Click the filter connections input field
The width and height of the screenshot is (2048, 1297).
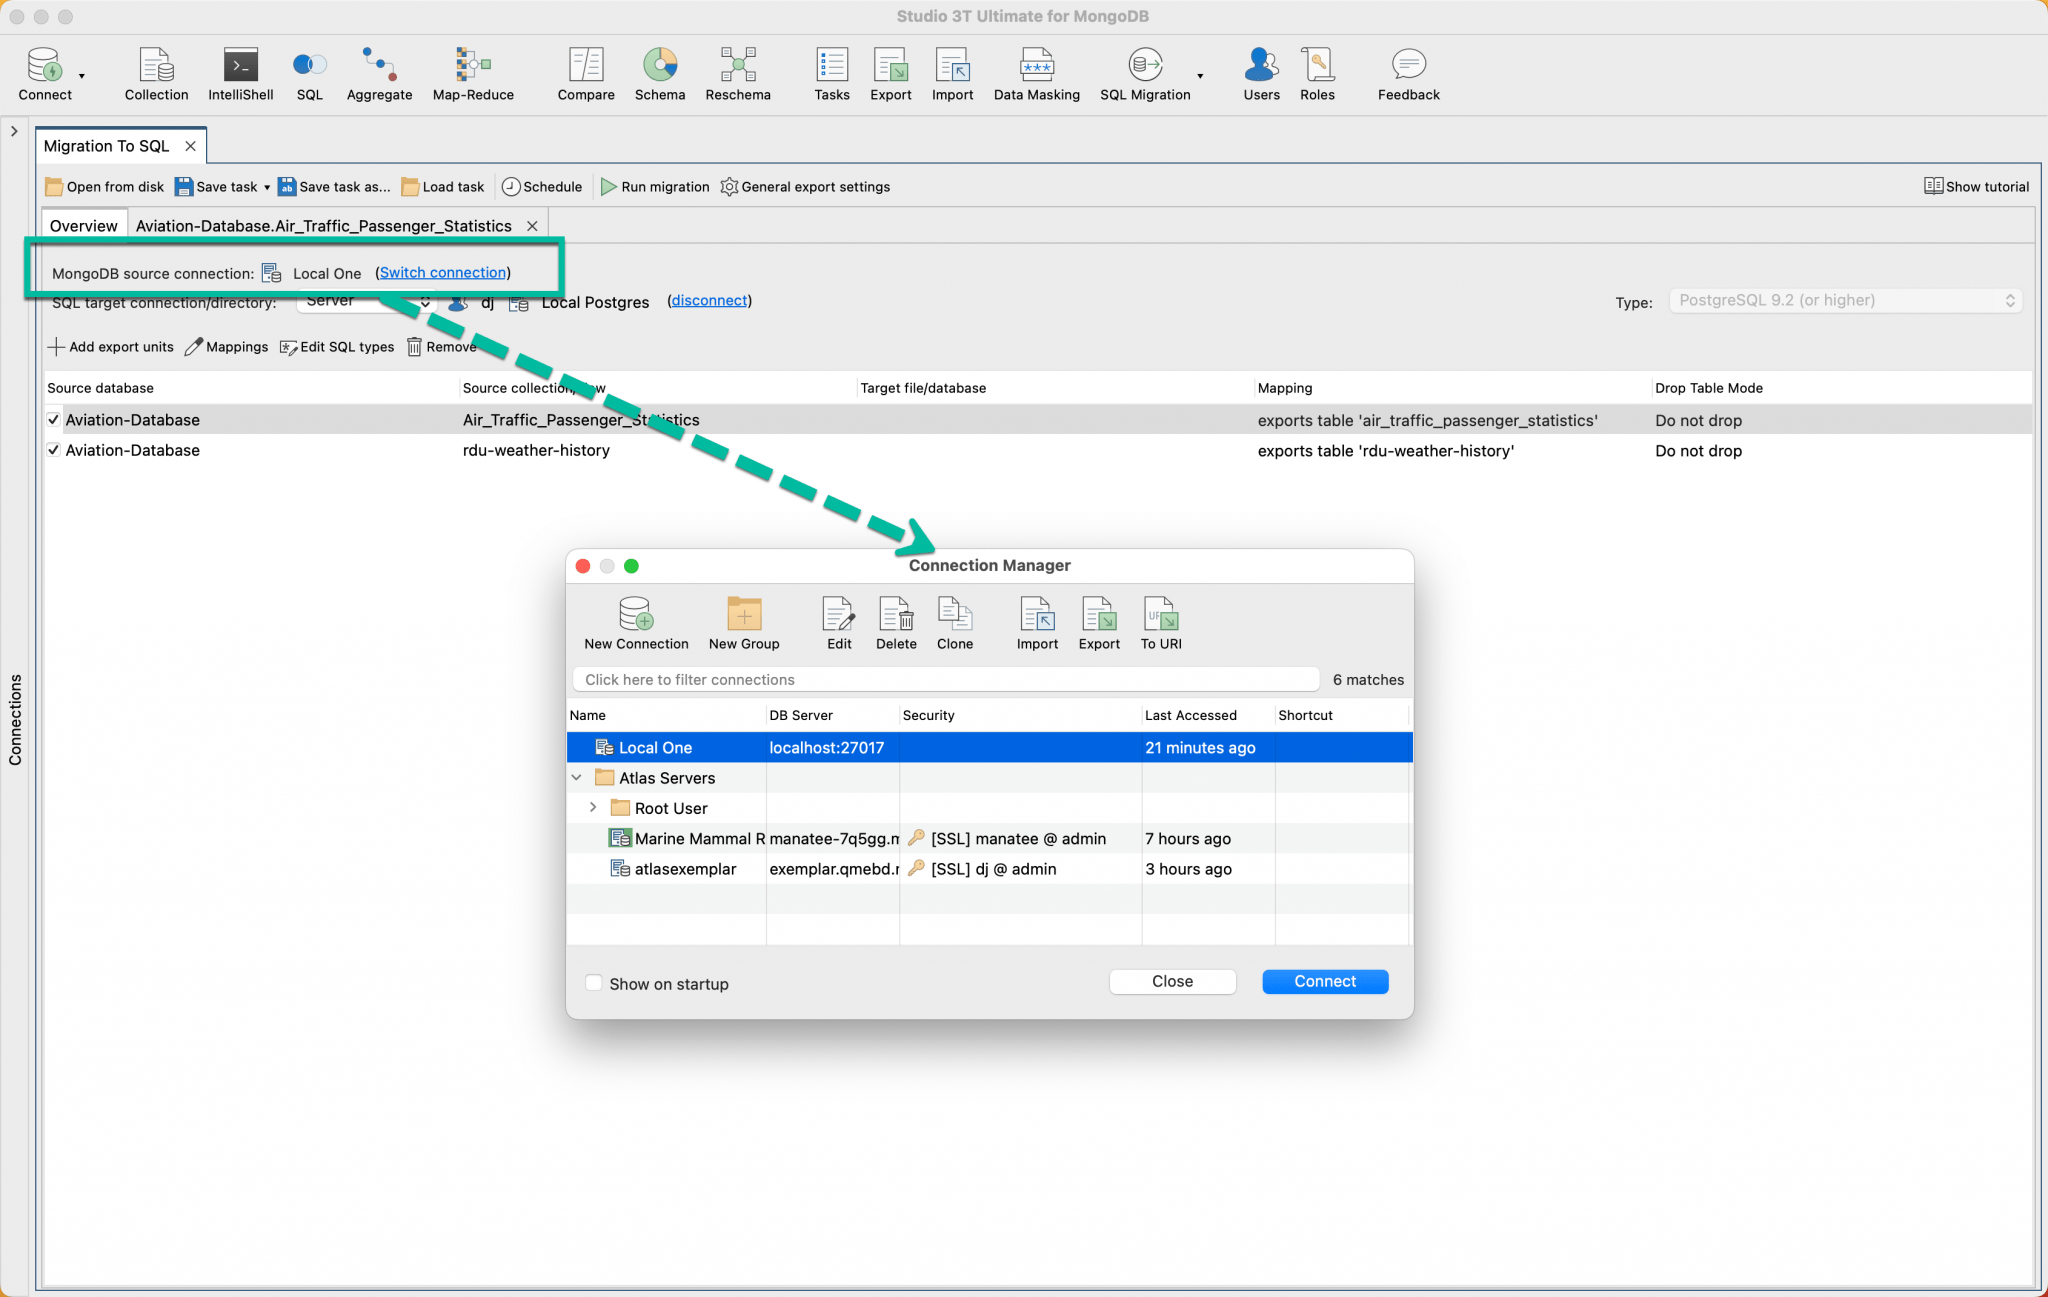(x=945, y=679)
